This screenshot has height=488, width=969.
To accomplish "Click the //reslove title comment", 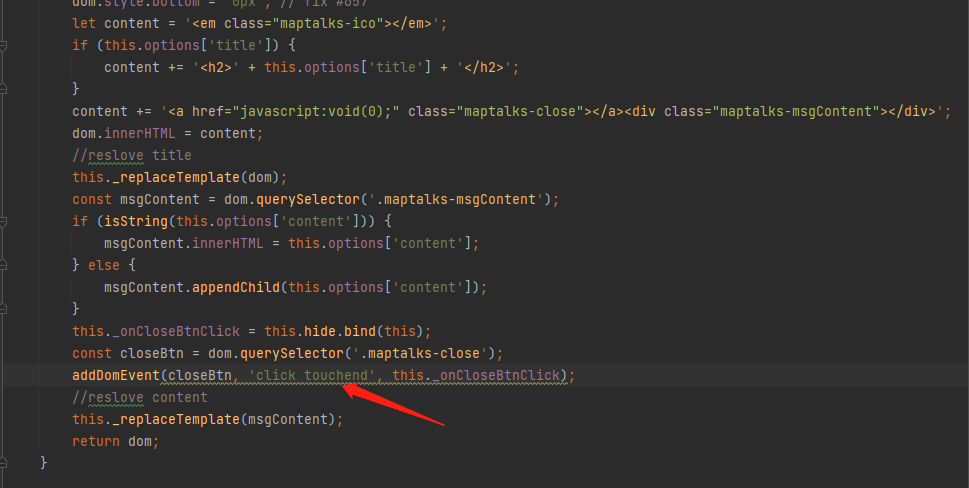I will (132, 155).
